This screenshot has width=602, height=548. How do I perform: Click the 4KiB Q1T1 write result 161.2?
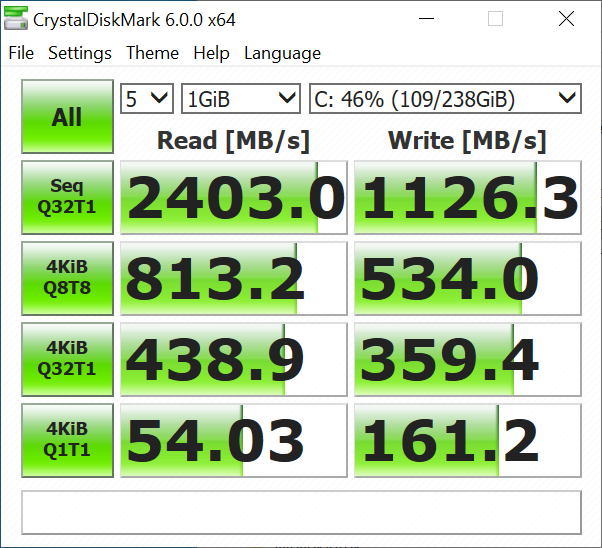[x=468, y=440]
